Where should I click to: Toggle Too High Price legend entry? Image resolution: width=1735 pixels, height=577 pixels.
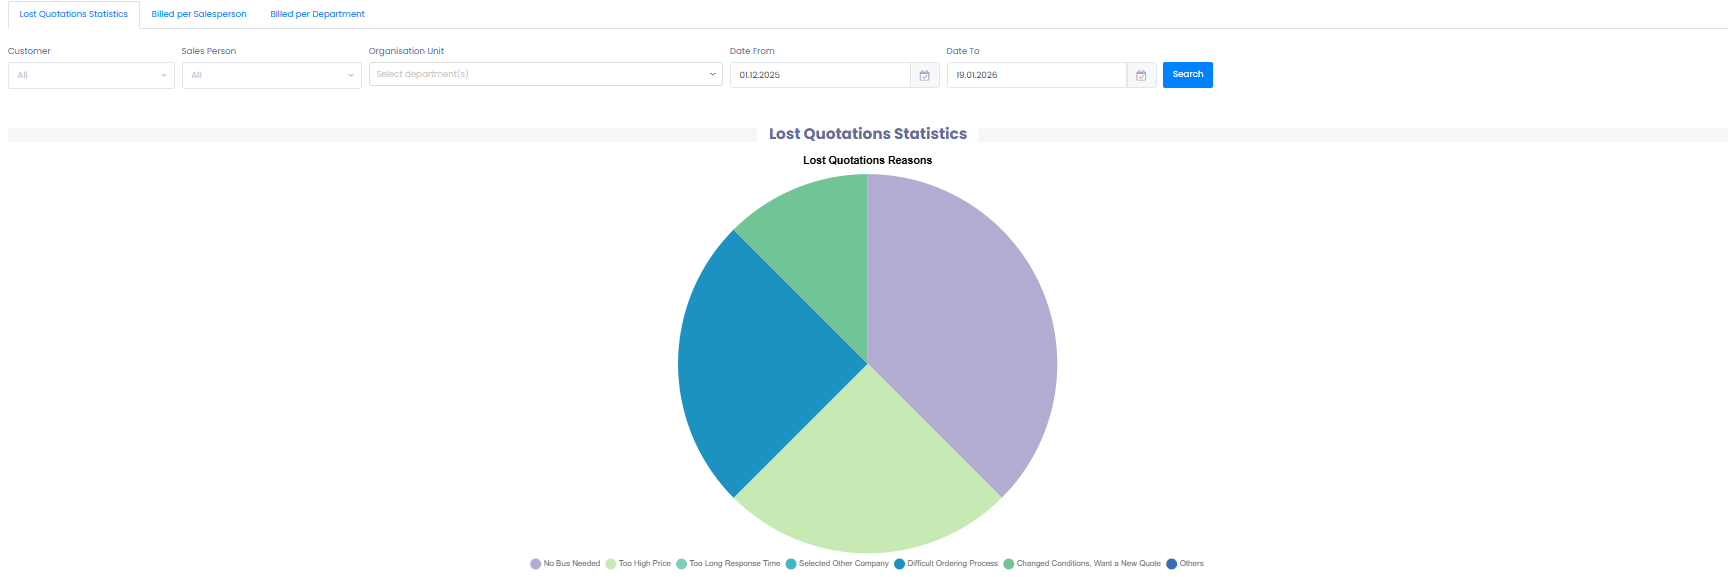[638, 564]
